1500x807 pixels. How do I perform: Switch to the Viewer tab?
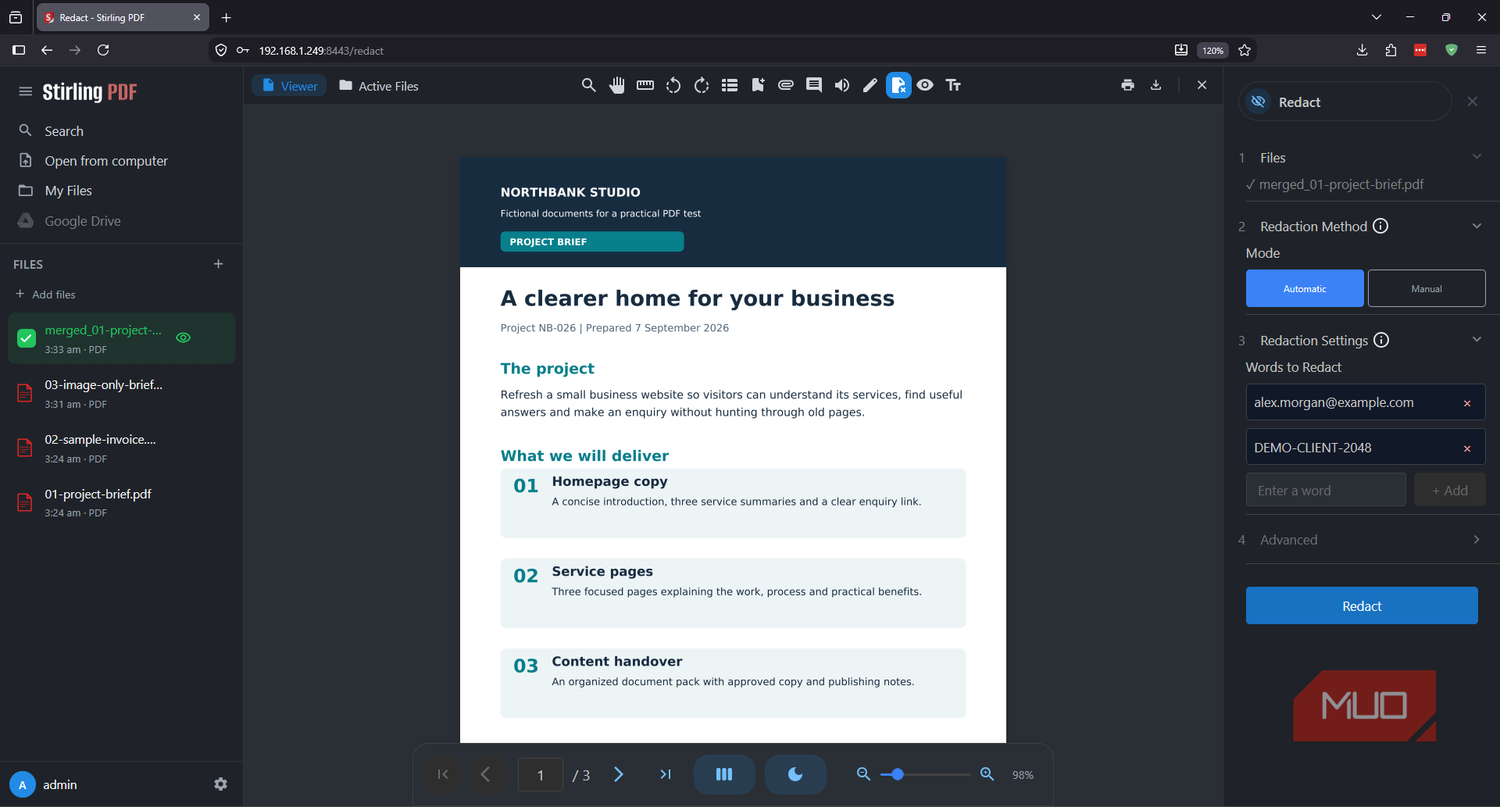tap(289, 86)
